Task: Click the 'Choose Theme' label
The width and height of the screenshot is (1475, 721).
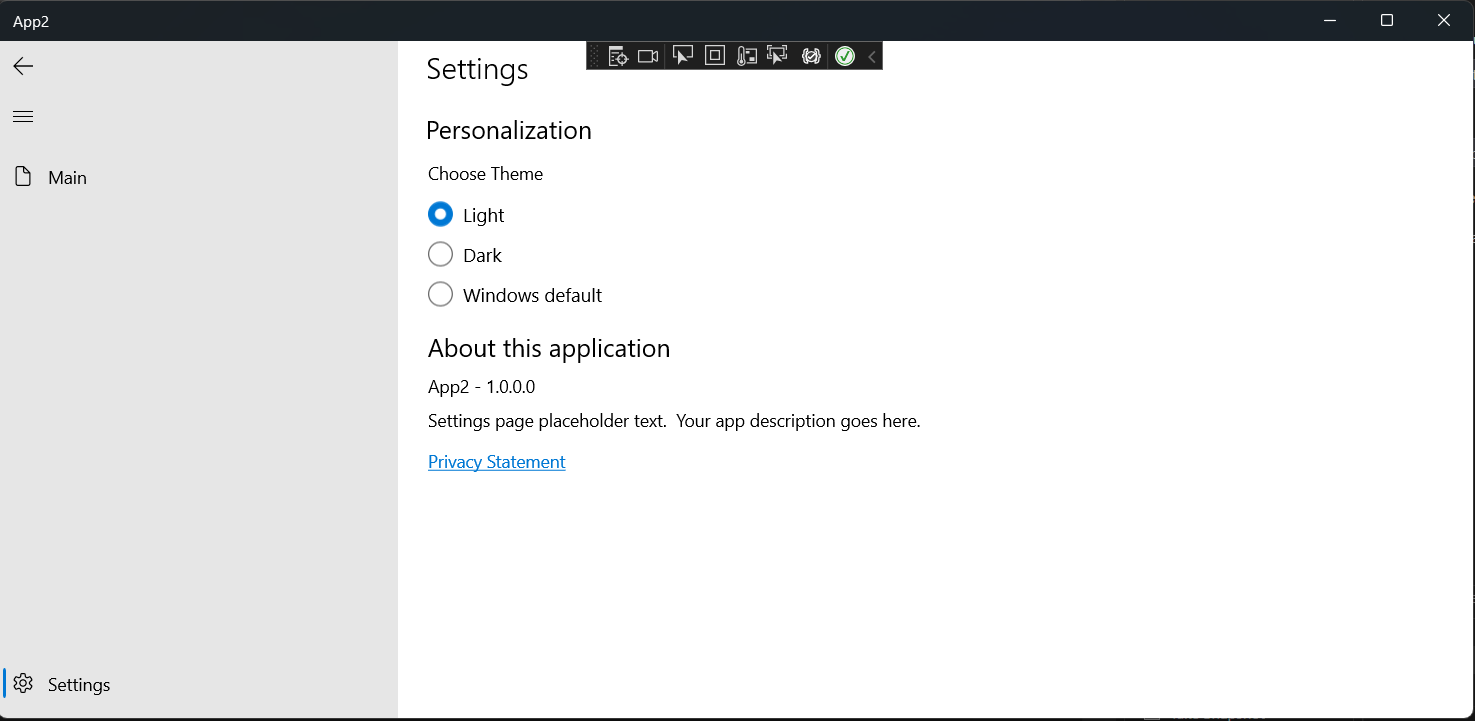Action: pos(486,174)
